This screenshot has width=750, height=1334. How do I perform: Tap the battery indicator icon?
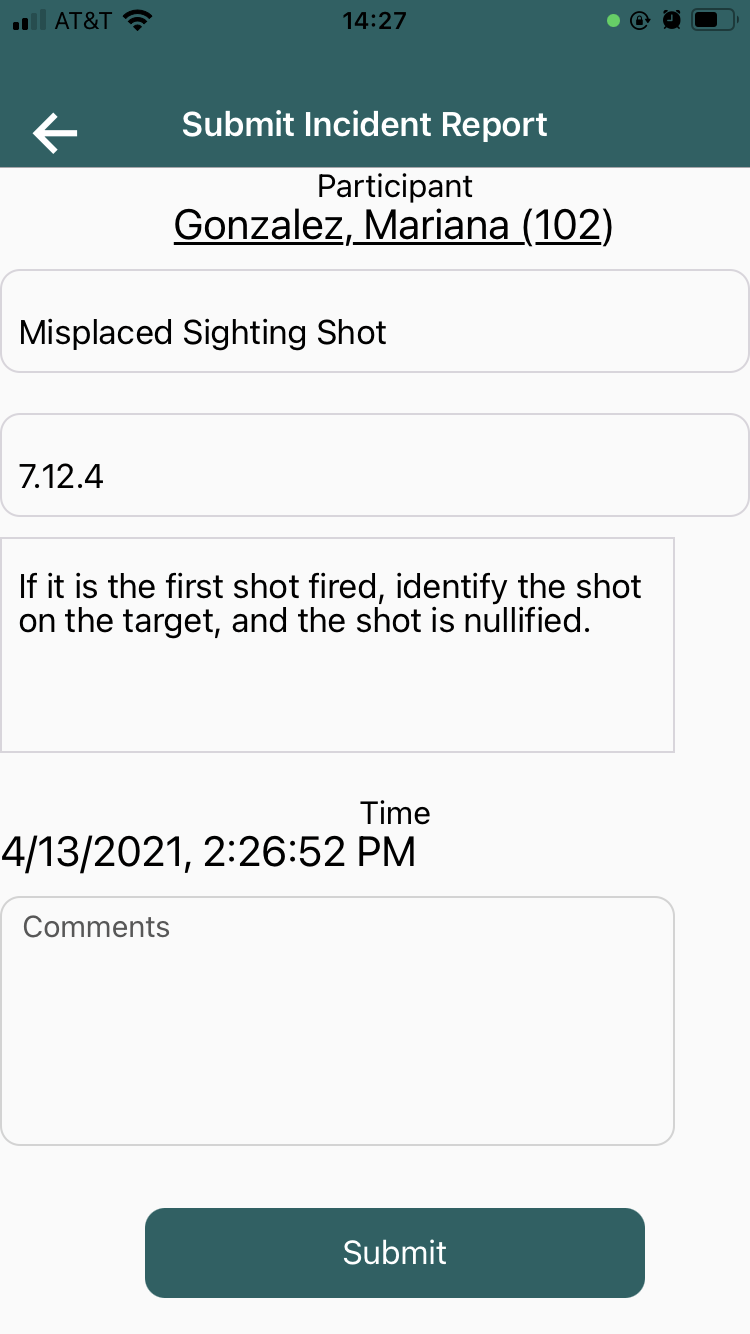click(x=714, y=20)
